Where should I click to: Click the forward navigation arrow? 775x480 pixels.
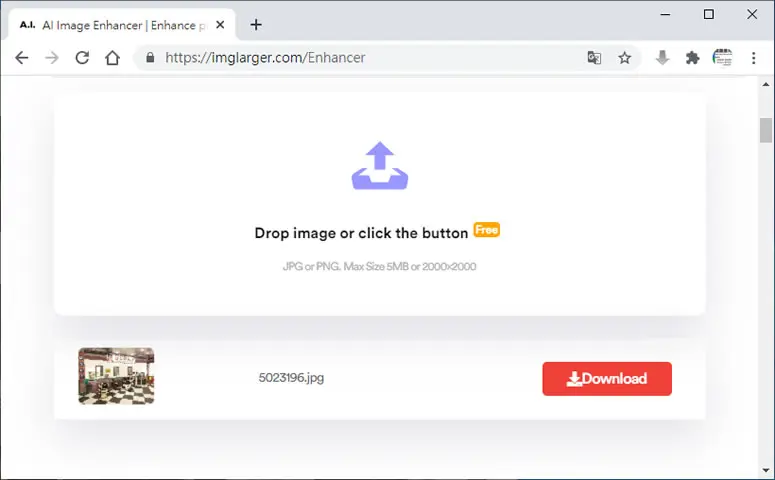[52, 58]
